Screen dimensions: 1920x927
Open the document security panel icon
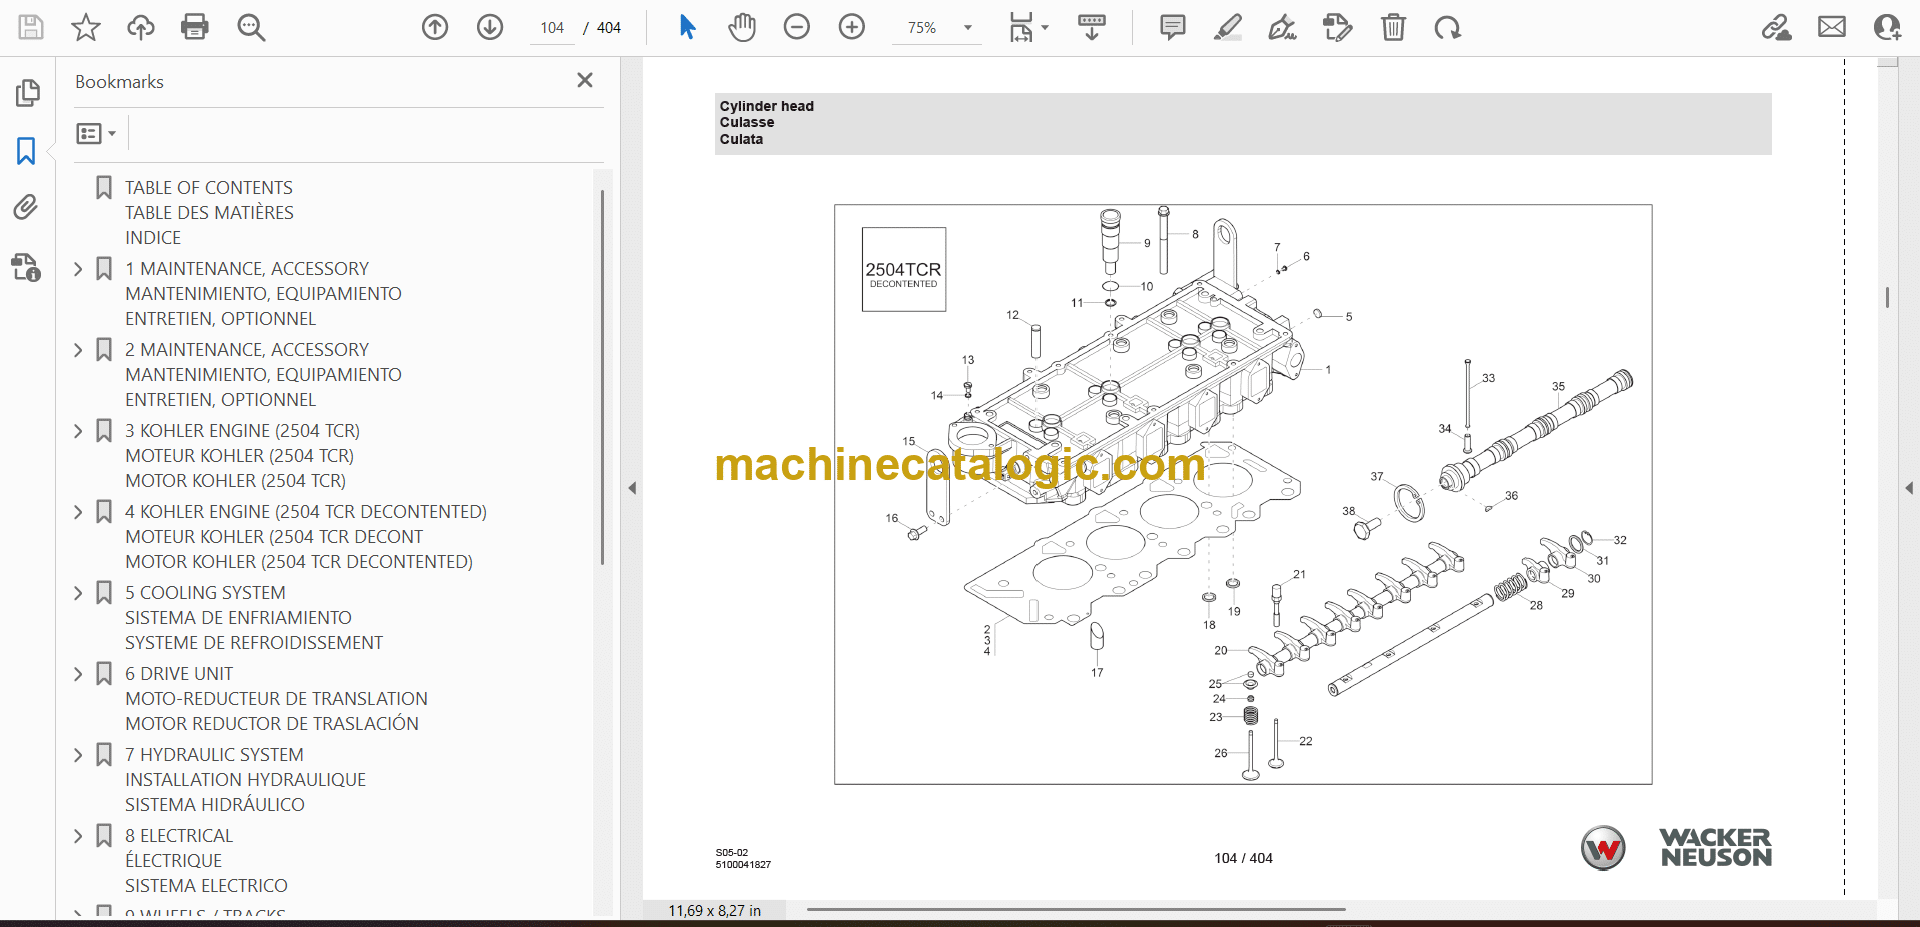tap(26, 267)
